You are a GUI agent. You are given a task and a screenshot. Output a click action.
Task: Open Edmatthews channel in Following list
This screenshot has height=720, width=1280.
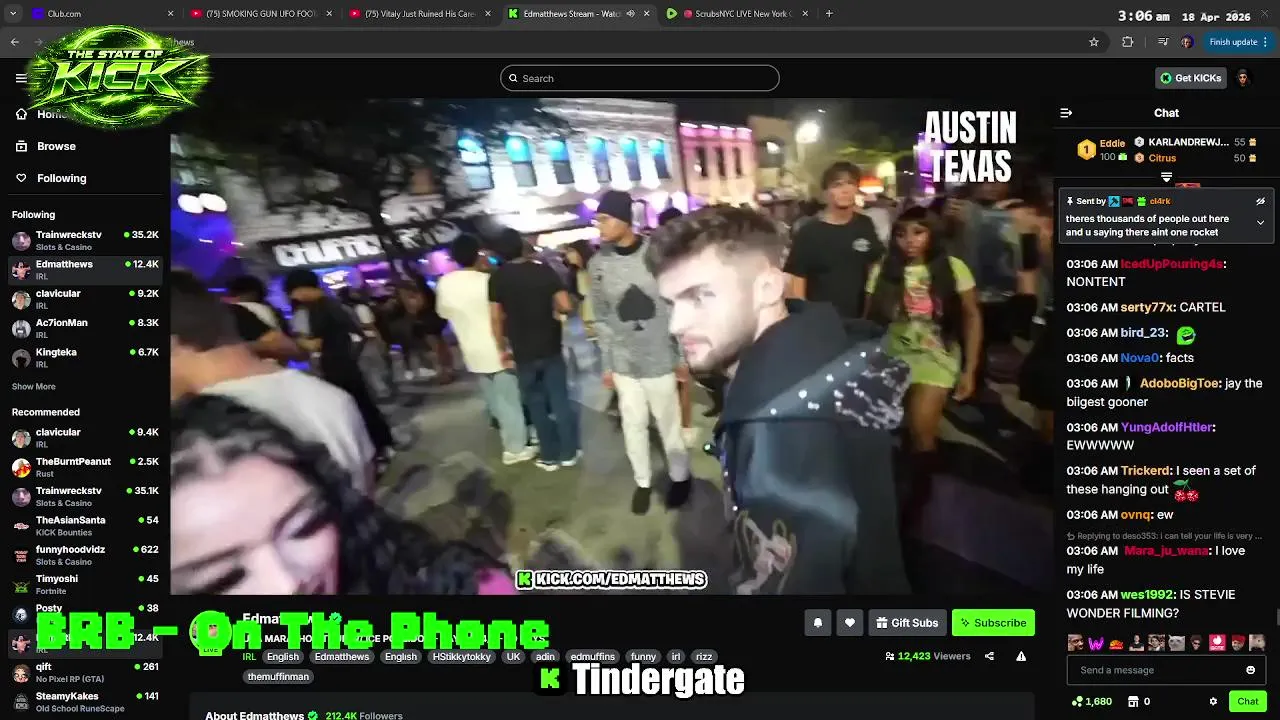[x=85, y=270]
